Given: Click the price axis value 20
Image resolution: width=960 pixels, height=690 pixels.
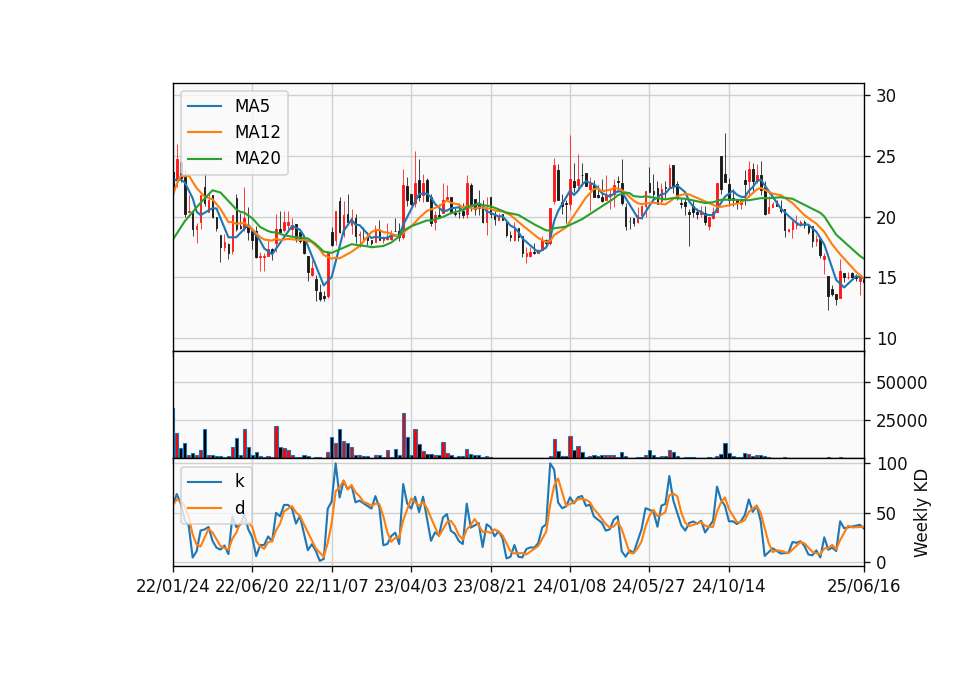Looking at the screenshot, I should pyautogui.click(x=886, y=217).
